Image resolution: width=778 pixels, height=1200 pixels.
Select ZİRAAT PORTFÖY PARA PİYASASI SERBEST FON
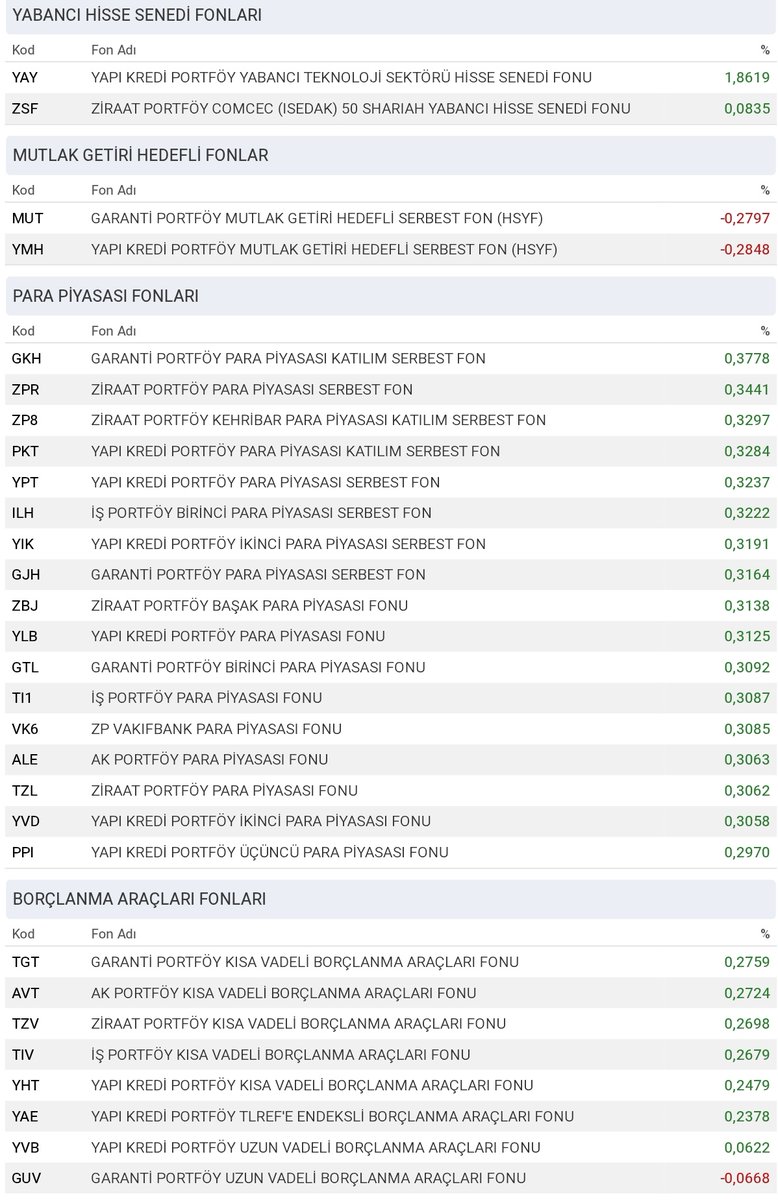coord(252,389)
